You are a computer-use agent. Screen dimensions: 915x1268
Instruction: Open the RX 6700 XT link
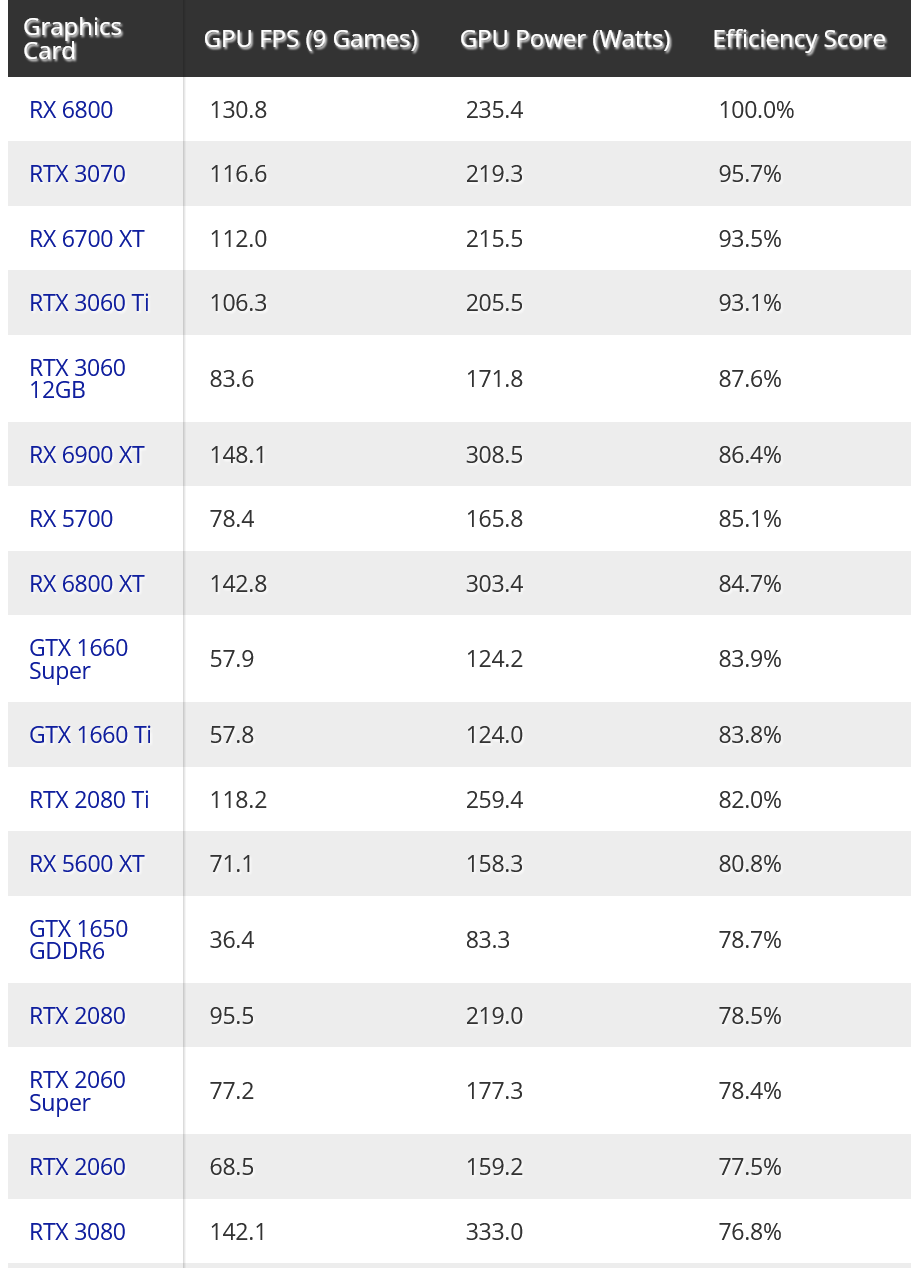coord(87,239)
